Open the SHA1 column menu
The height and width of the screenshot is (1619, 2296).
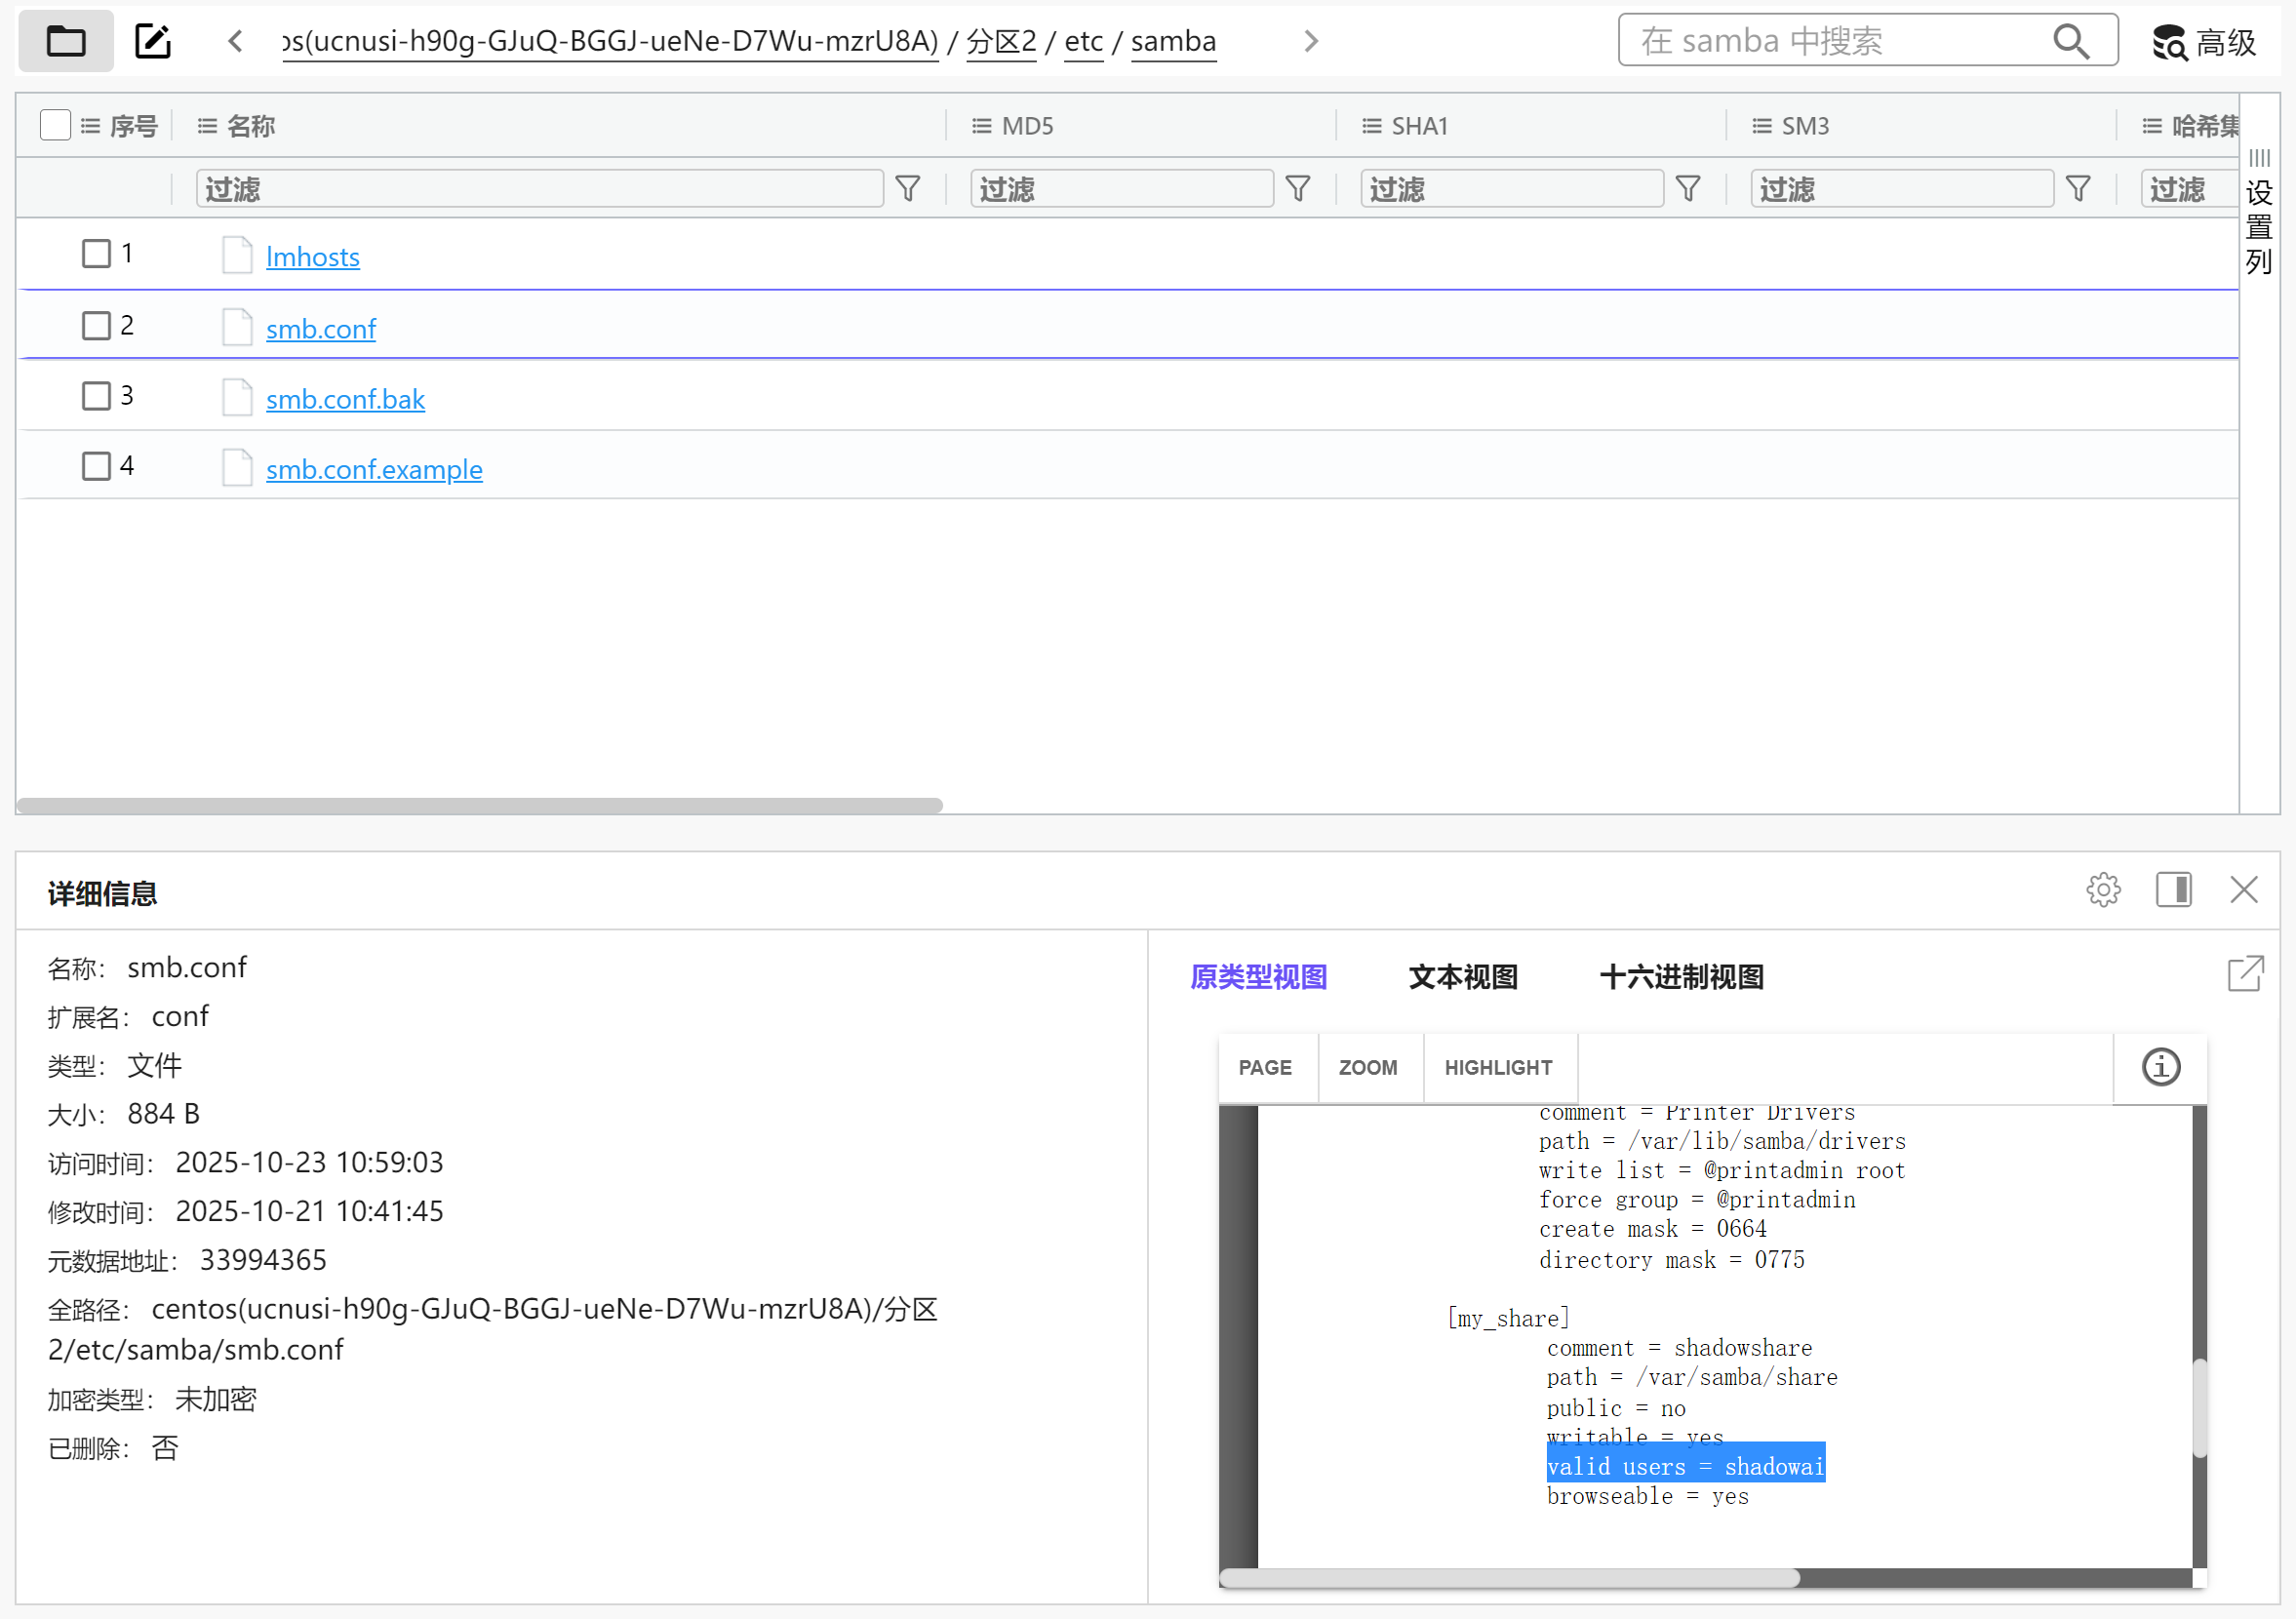pos(1371,126)
